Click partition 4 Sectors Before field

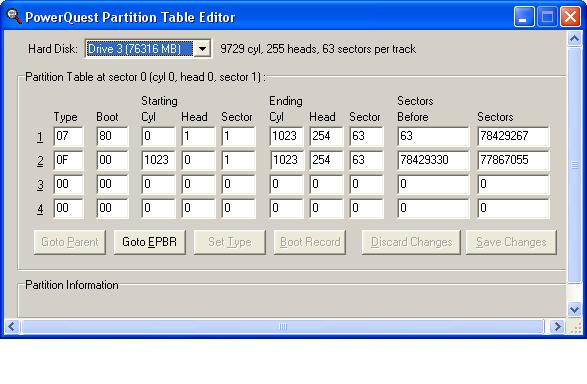[433, 208]
